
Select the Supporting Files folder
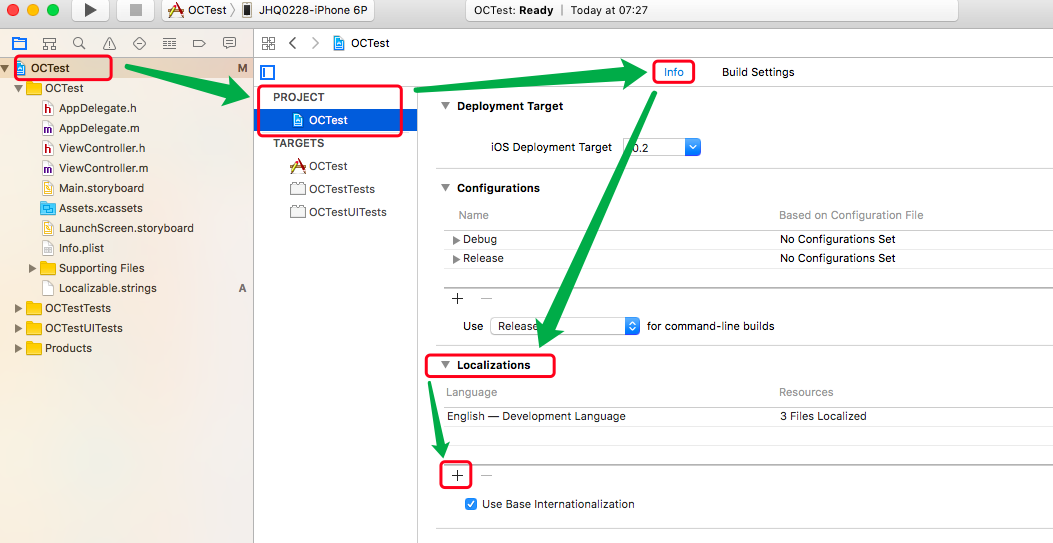[x=101, y=268]
